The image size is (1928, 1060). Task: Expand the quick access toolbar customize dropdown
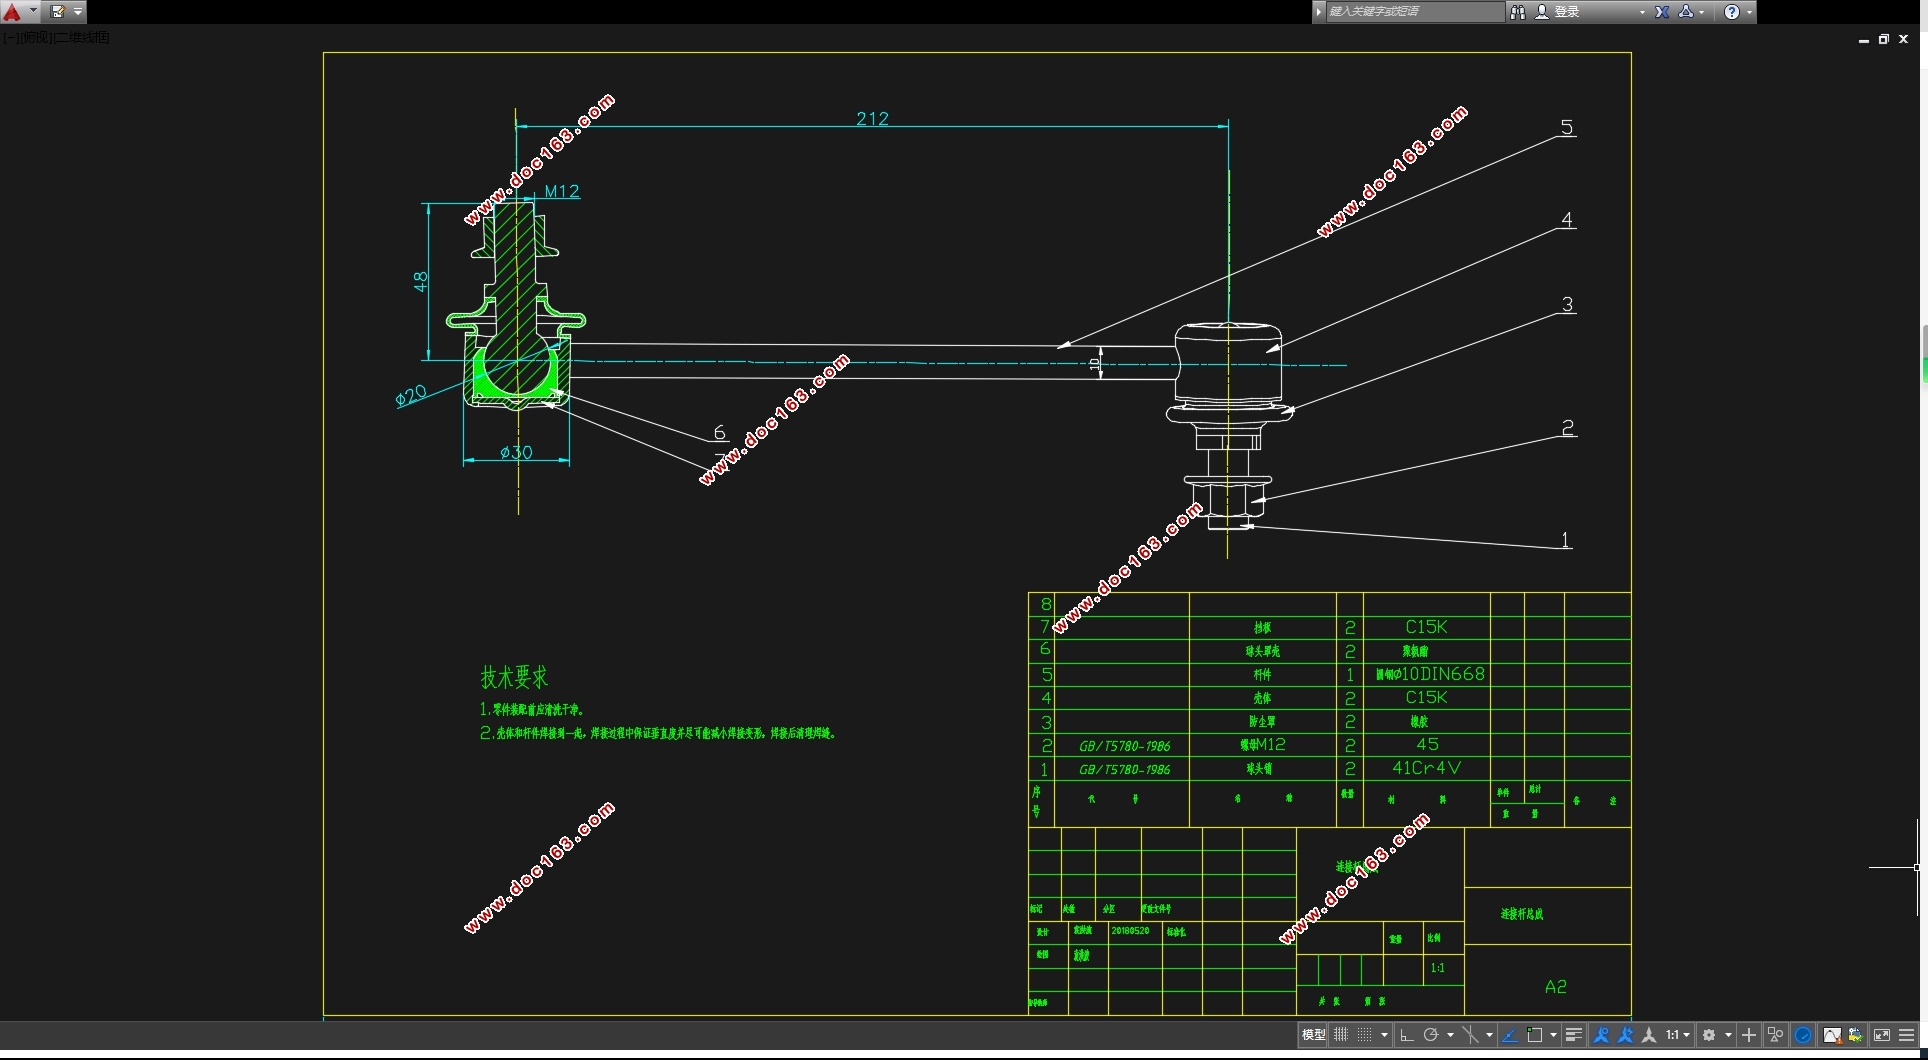tap(78, 12)
